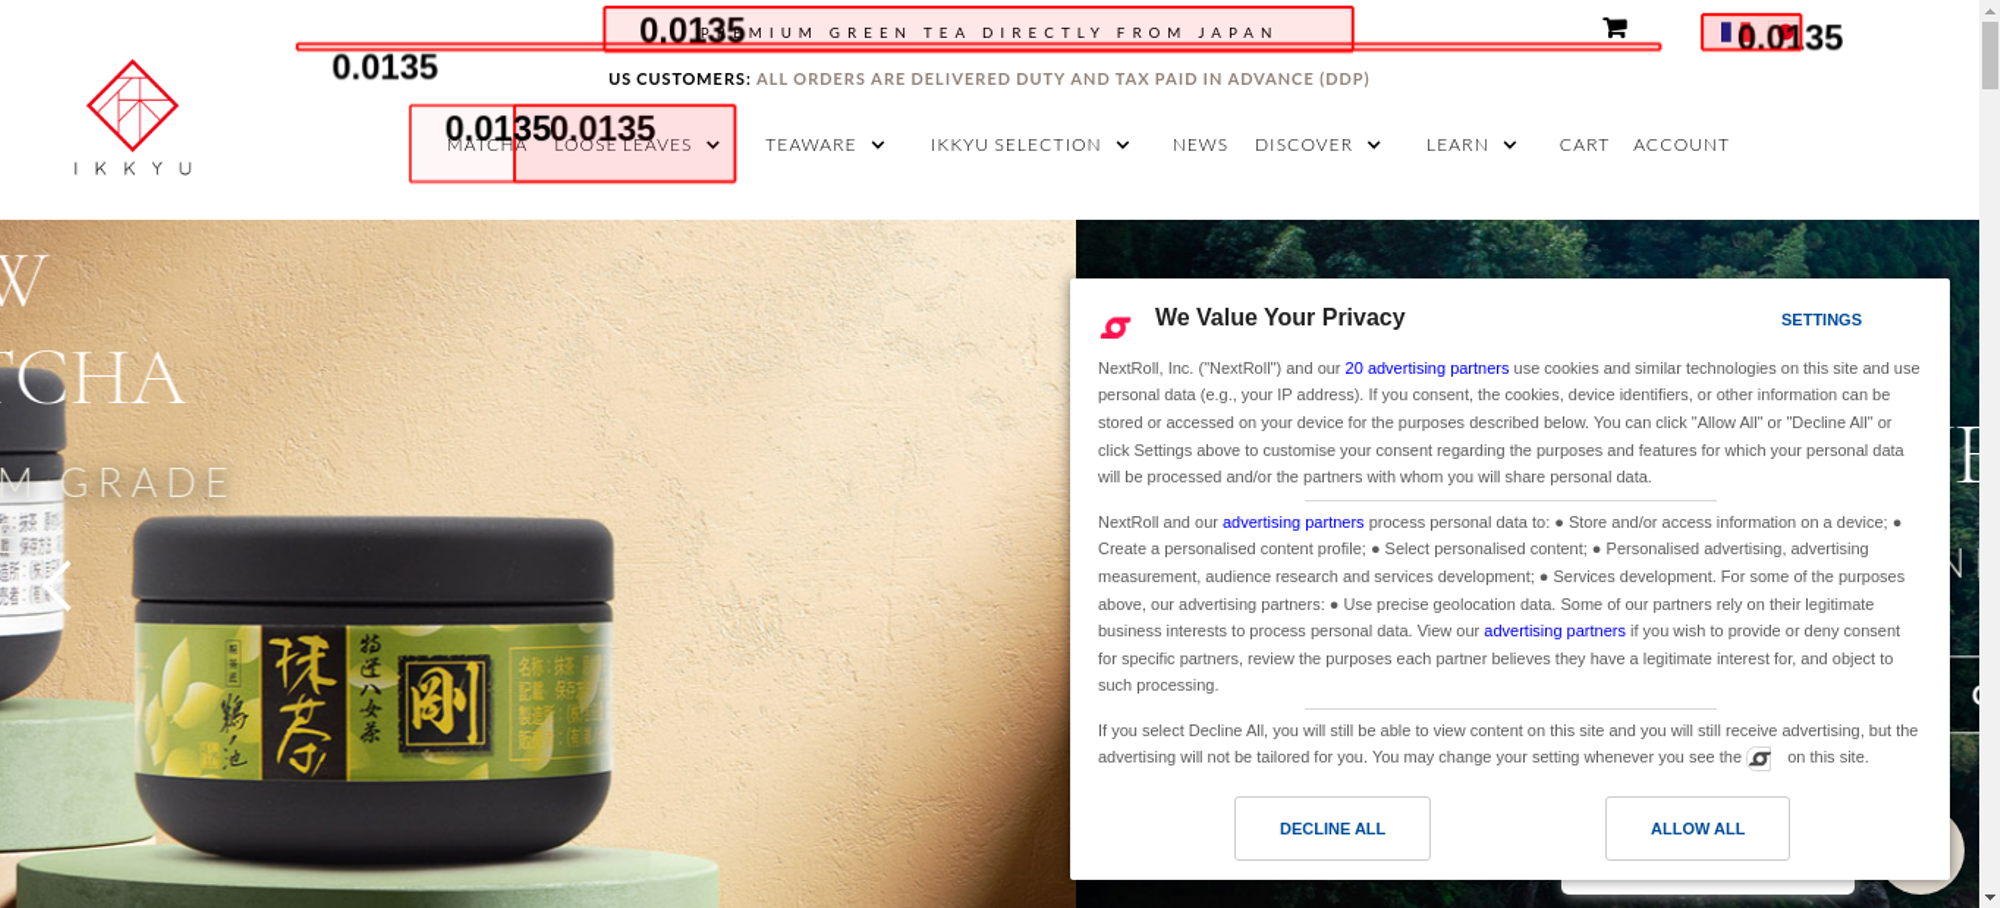Screen dimensions: 2000x908
Task: Open the shopping cart icon
Action: click(1614, 28)
